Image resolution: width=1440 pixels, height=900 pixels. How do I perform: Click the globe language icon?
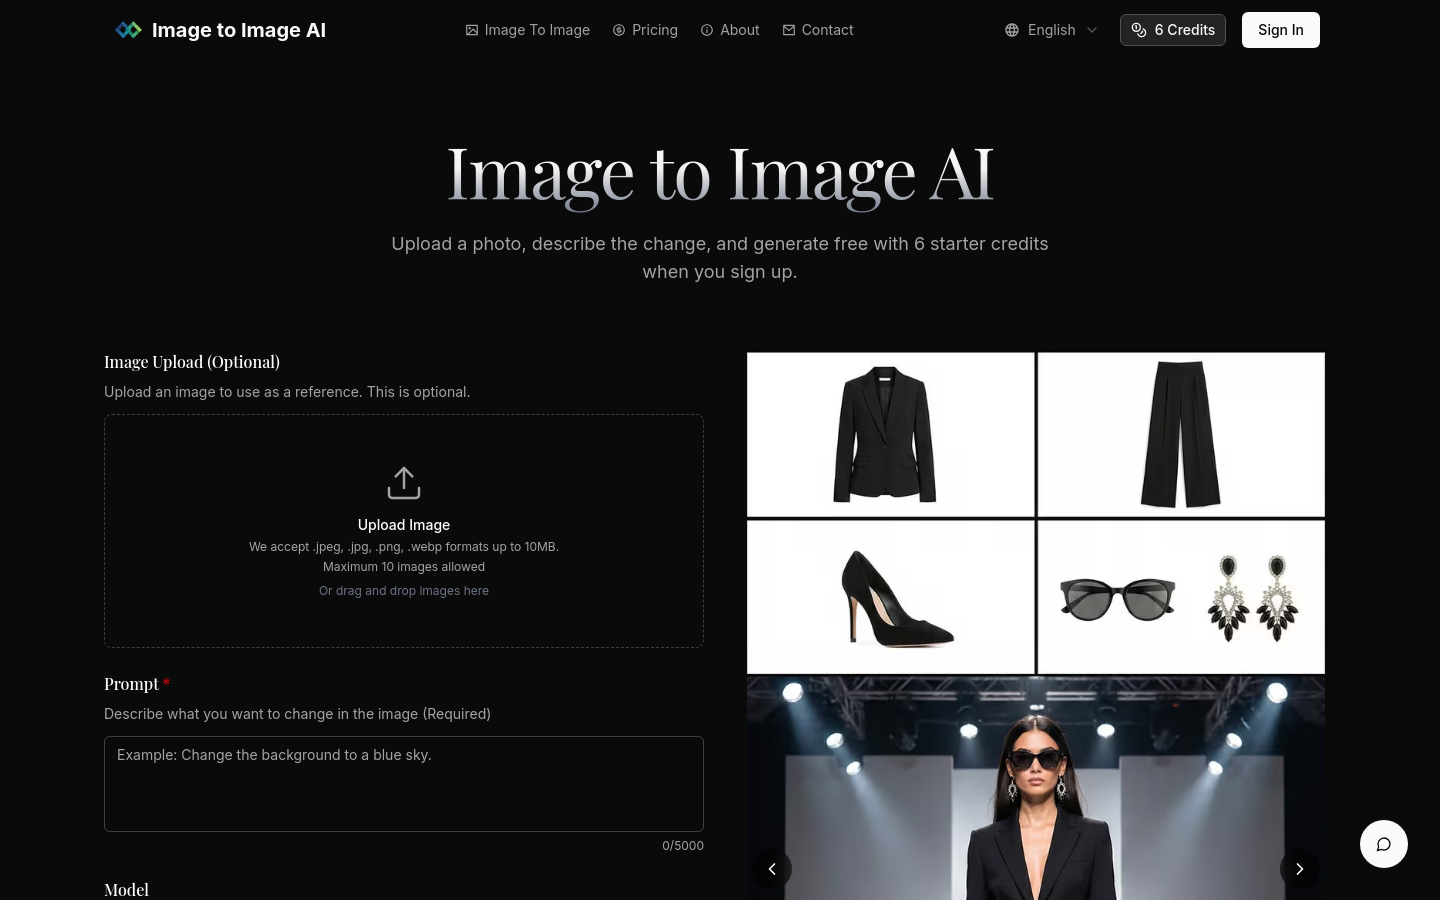[x=1012, y=30]
